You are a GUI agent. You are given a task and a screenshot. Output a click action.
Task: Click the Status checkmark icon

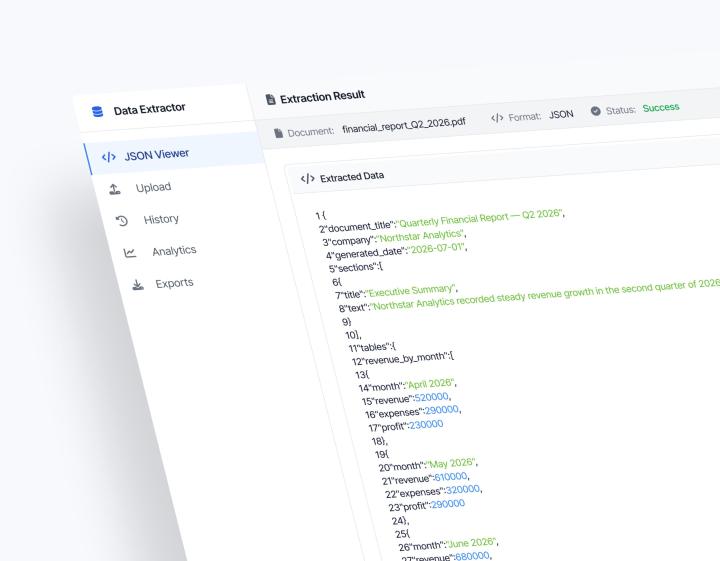[x=596, y=111]
